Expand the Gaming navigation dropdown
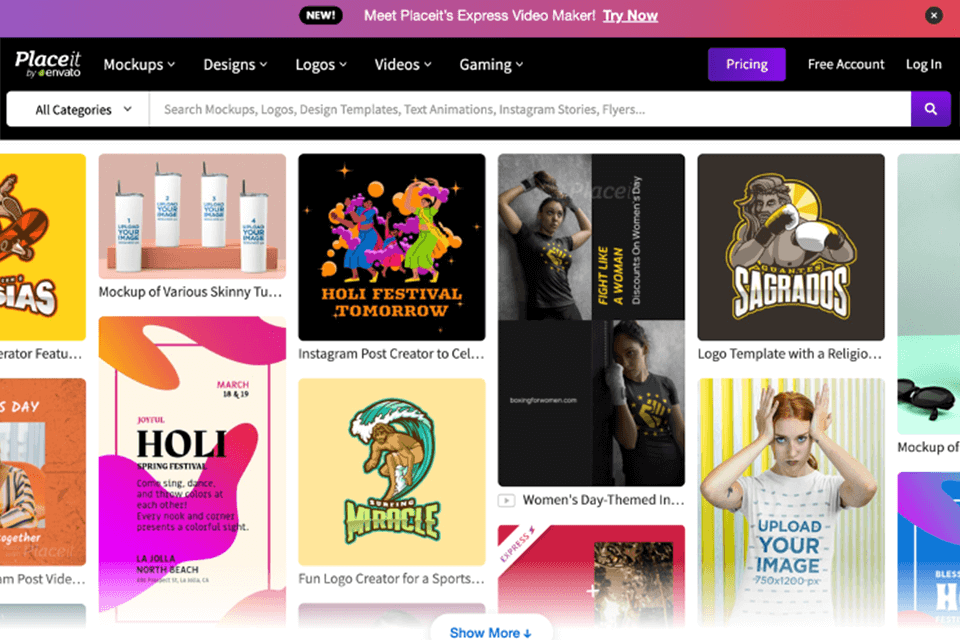Viewport: 960px width, 640px height. tap(491, 64)
